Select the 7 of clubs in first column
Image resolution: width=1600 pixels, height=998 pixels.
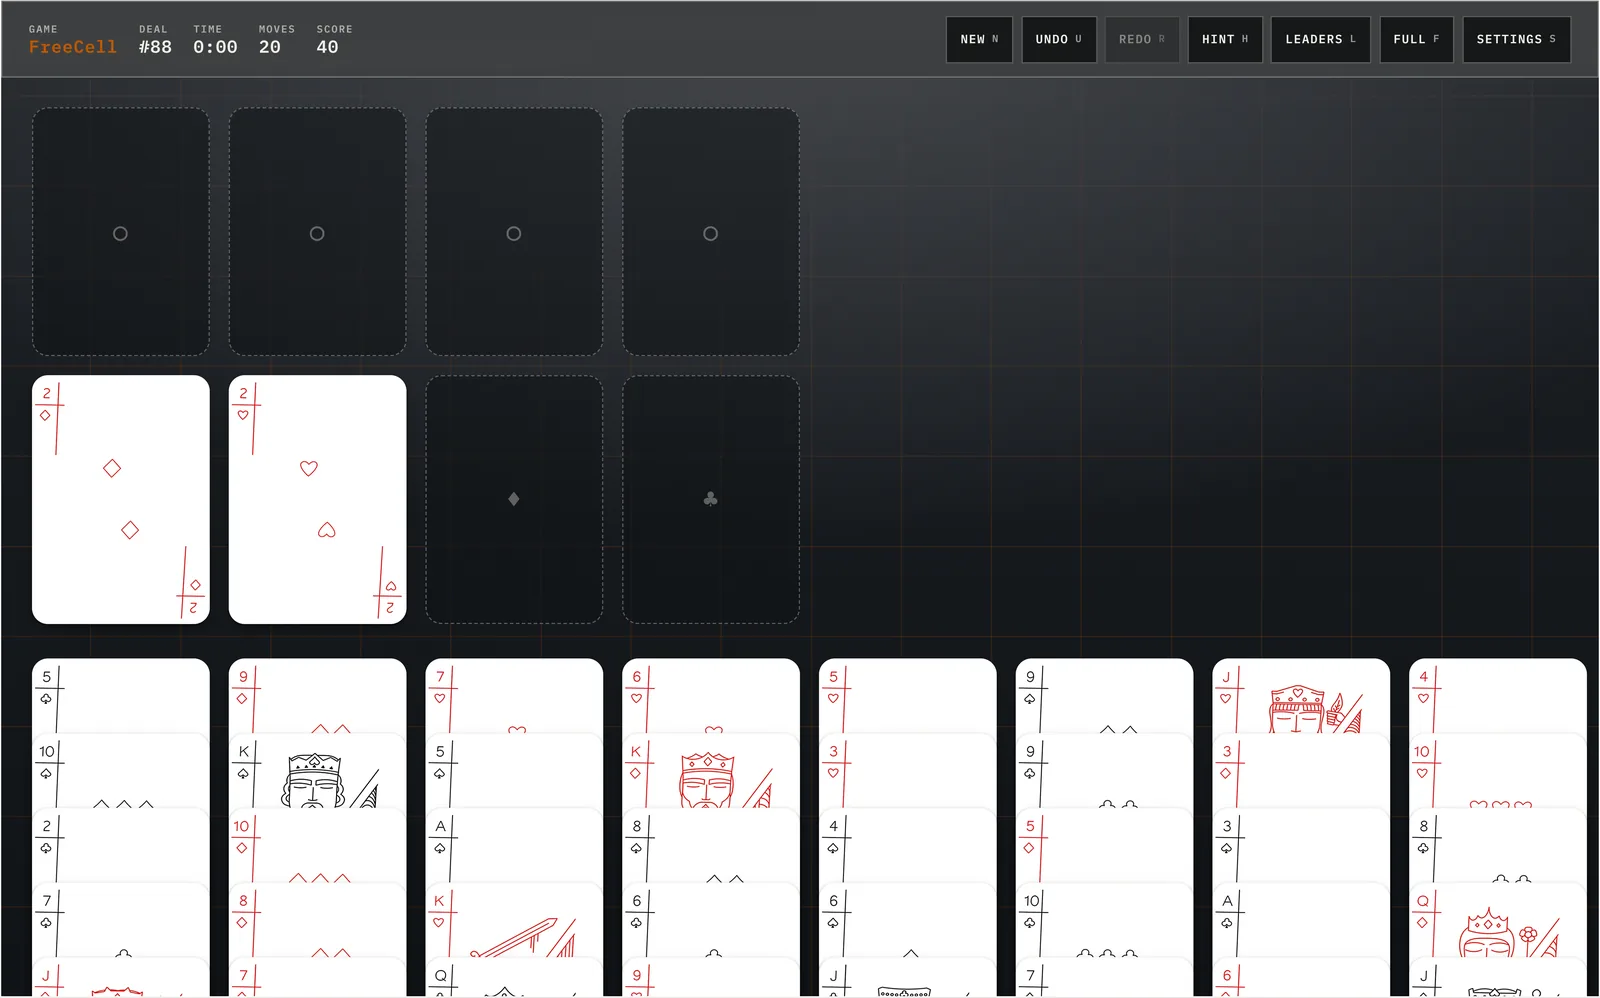[x=121, y=921]
